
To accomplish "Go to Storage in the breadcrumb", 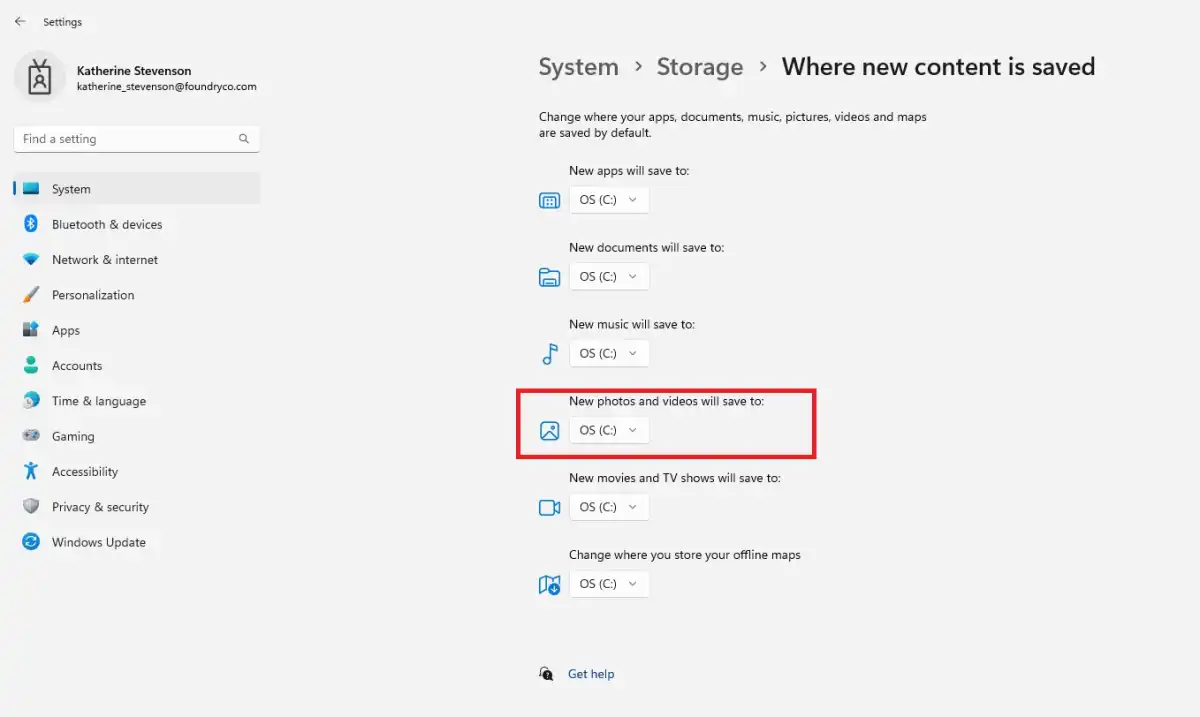I will click(700, 67).
